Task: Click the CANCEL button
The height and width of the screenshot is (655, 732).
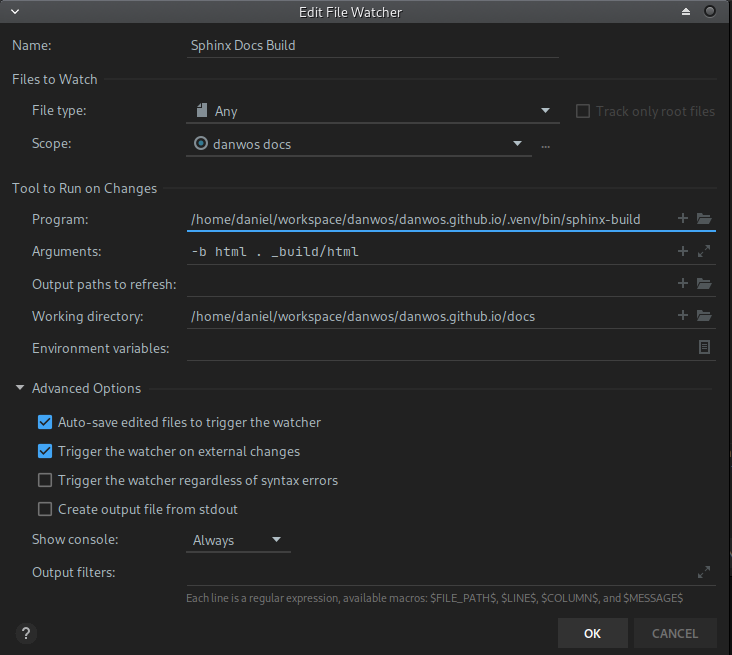Action: tap(674, 633)
